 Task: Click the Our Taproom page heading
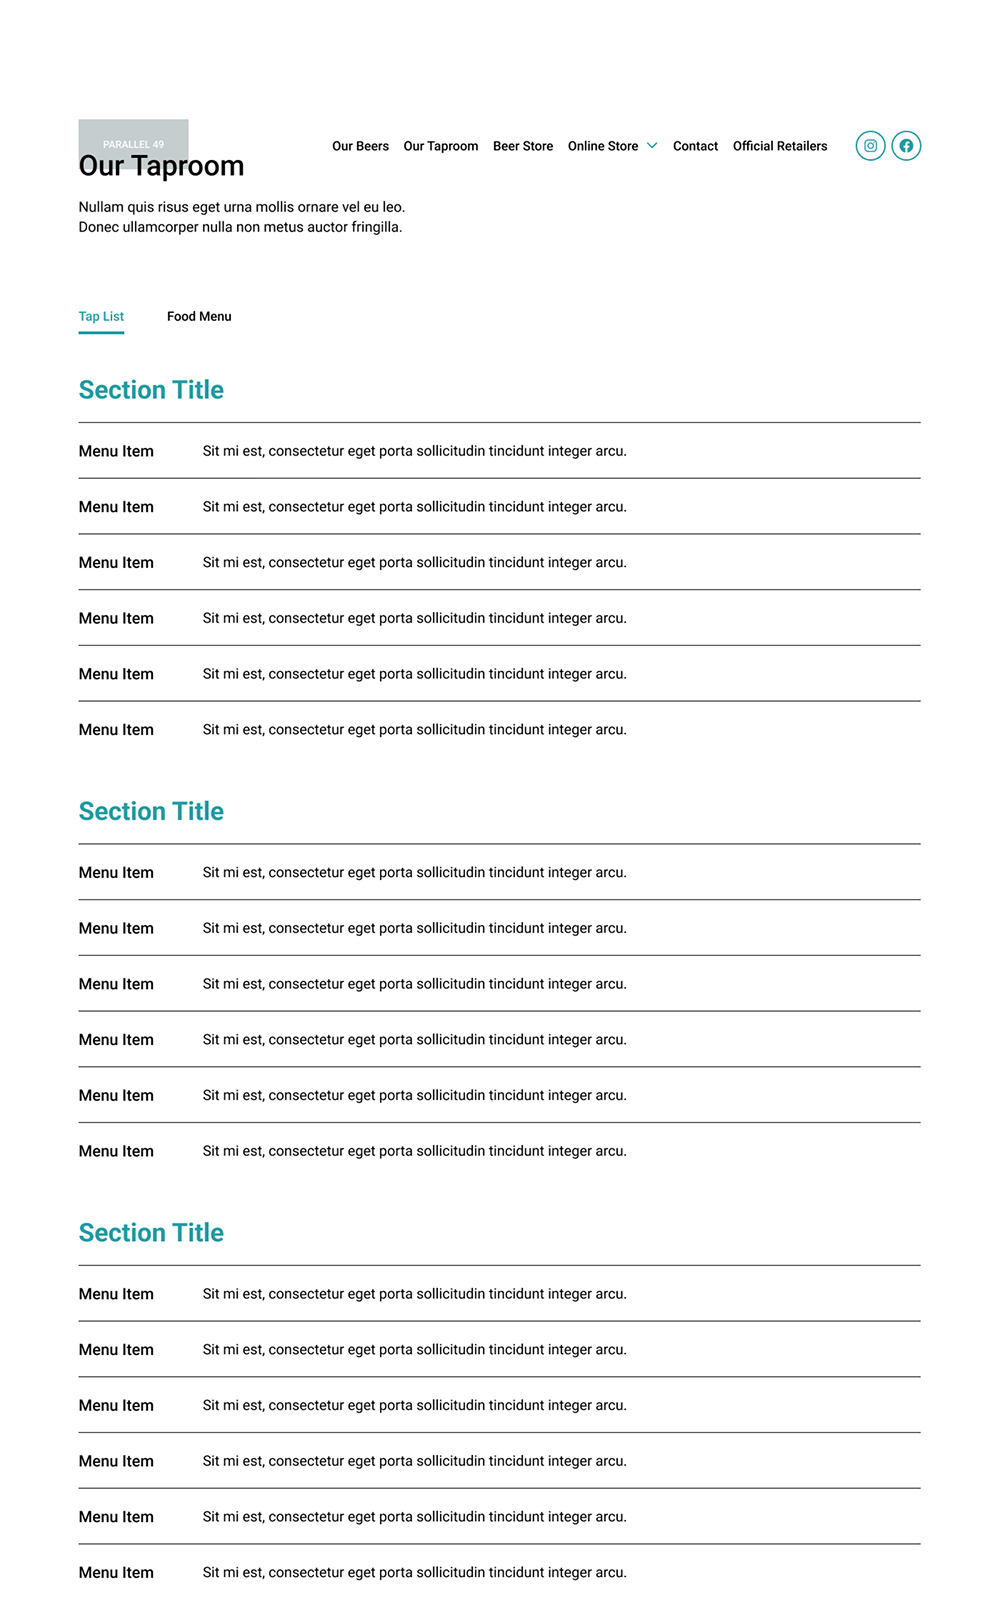click(x=162, y=167)
